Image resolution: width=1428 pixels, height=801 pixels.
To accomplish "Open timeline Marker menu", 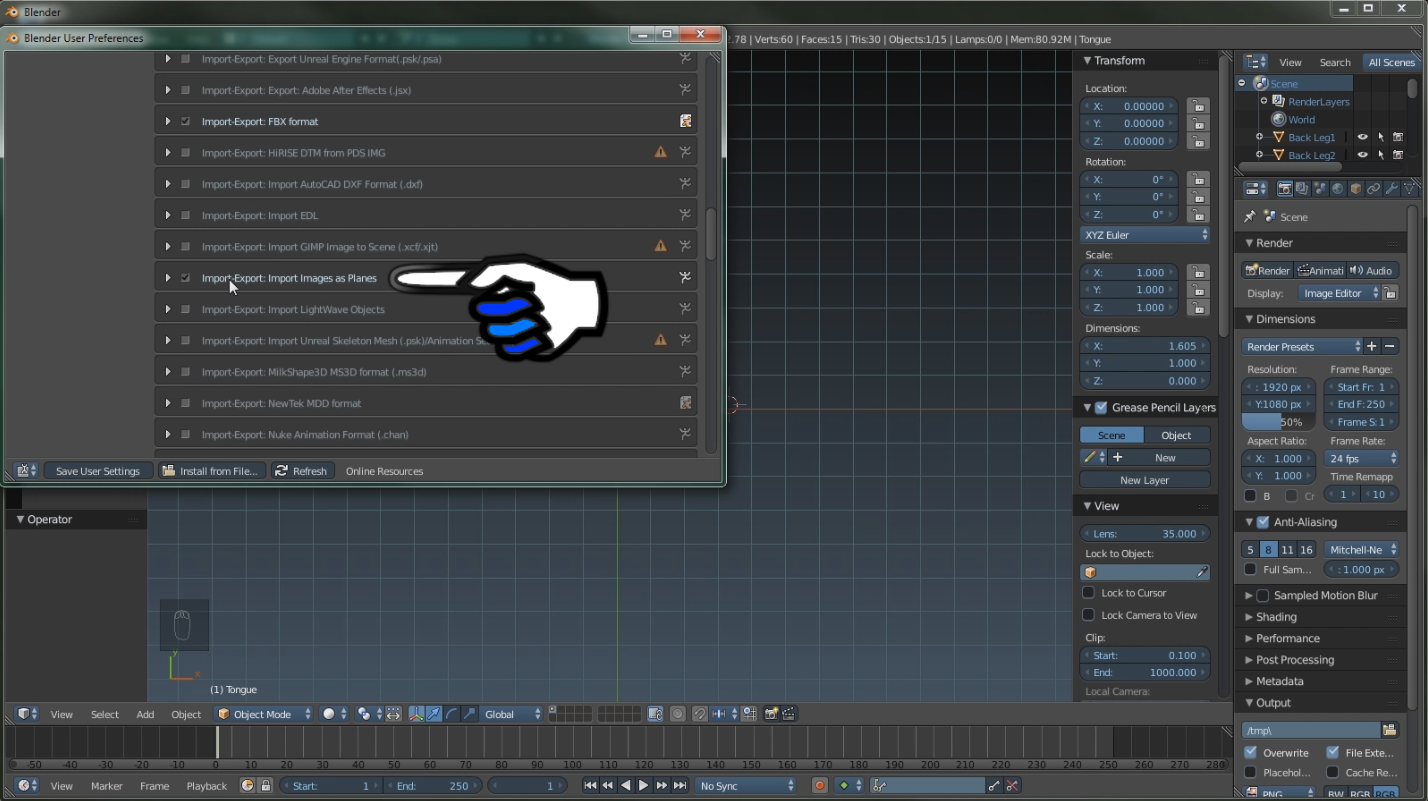I will pyautogui.click(x=106, y=786).
